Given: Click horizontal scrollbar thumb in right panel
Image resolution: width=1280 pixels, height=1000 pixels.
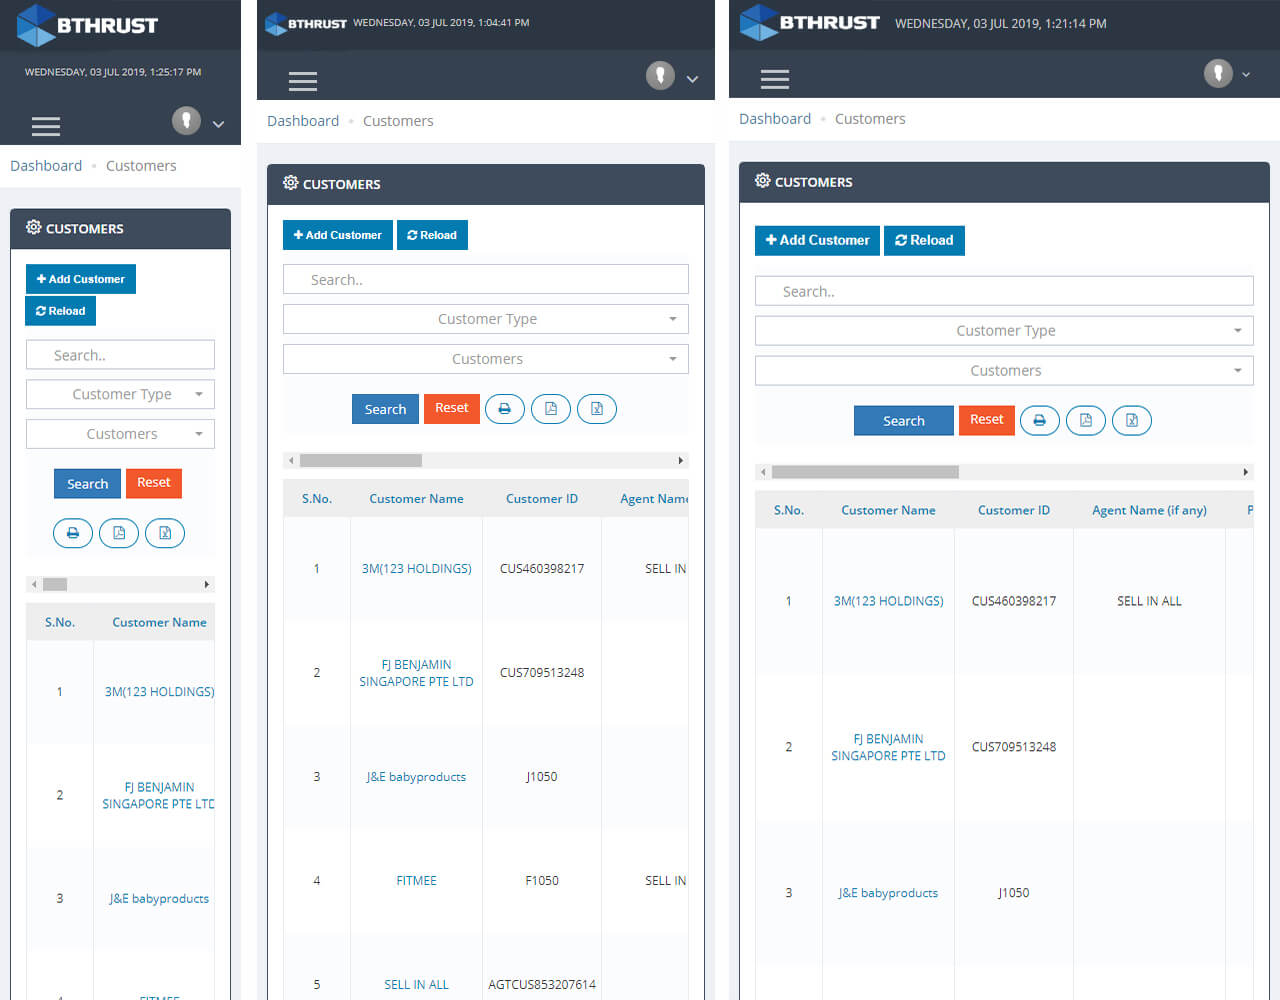Looking at the screenshot, I should pyautogui.click(x=865, y=472).
